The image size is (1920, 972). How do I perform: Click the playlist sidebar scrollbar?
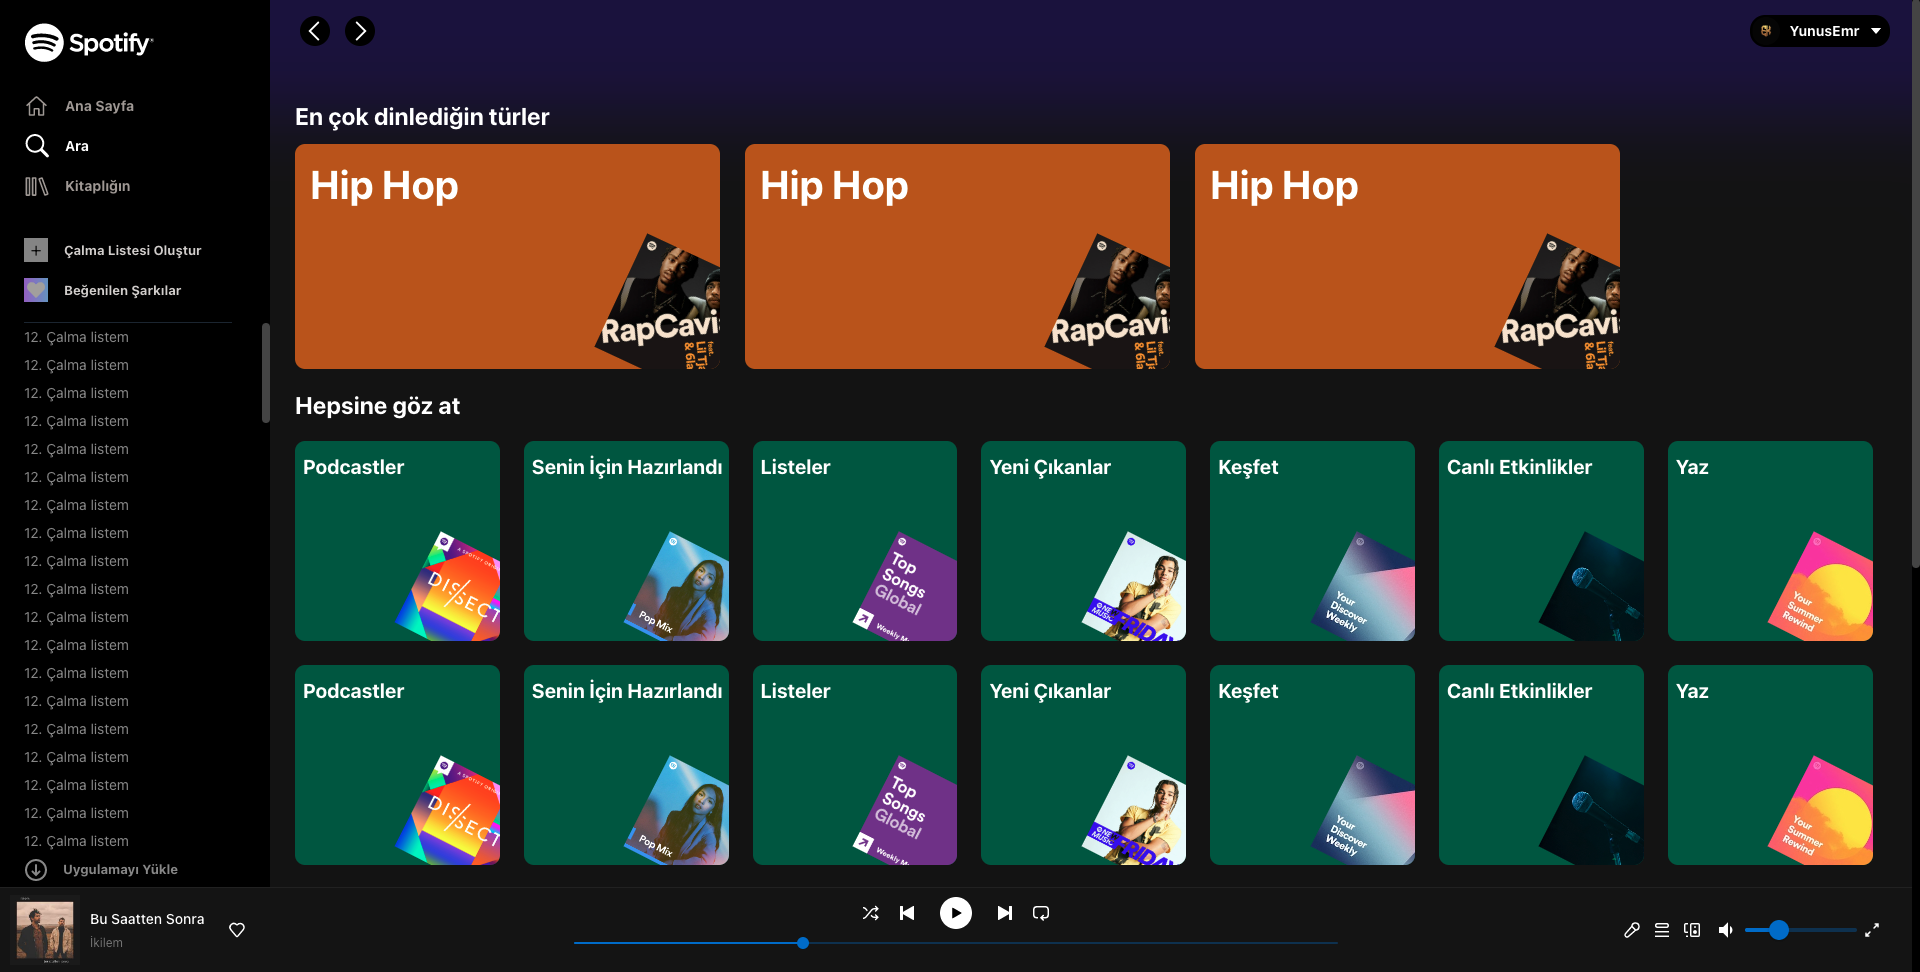[265, 373]
